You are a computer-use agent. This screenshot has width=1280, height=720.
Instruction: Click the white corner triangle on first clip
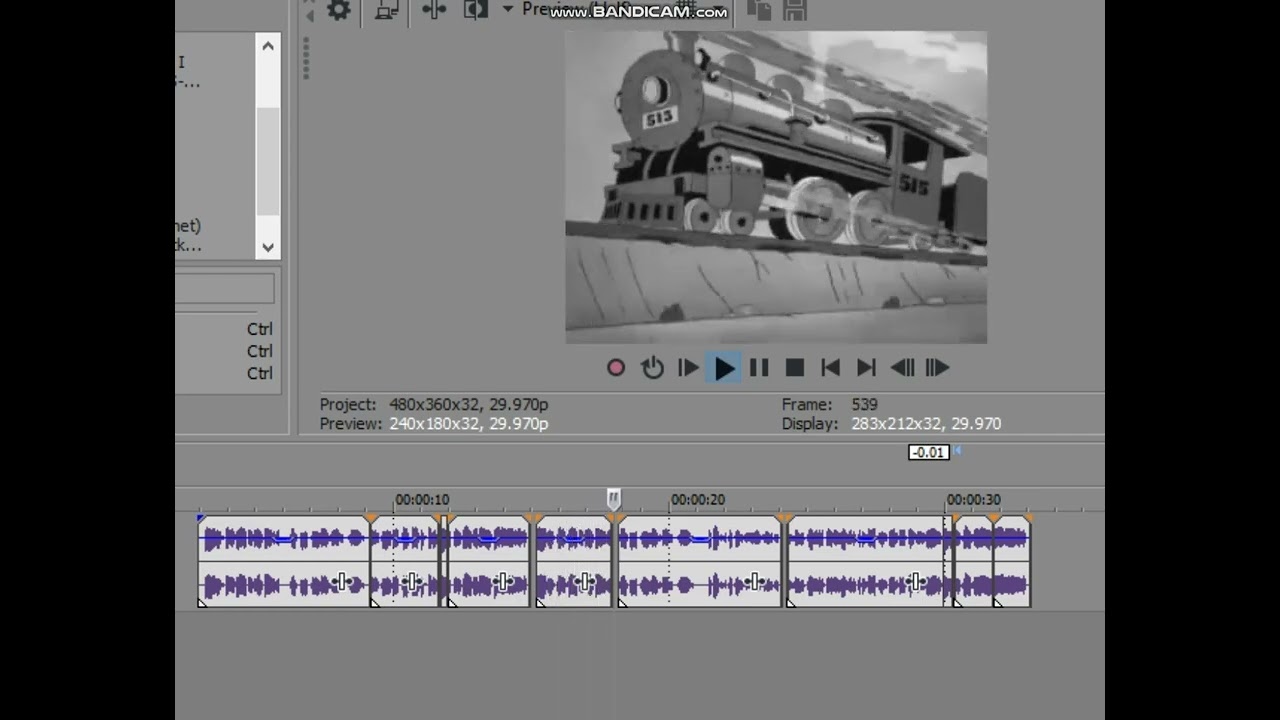pyautogui.click(x=202, y=602)
